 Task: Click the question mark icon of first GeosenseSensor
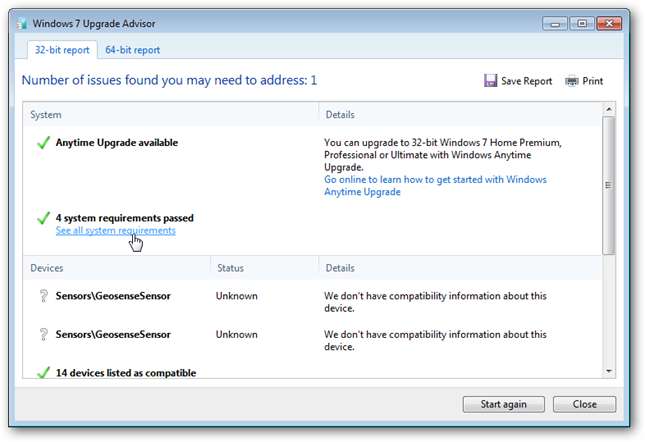43,296
